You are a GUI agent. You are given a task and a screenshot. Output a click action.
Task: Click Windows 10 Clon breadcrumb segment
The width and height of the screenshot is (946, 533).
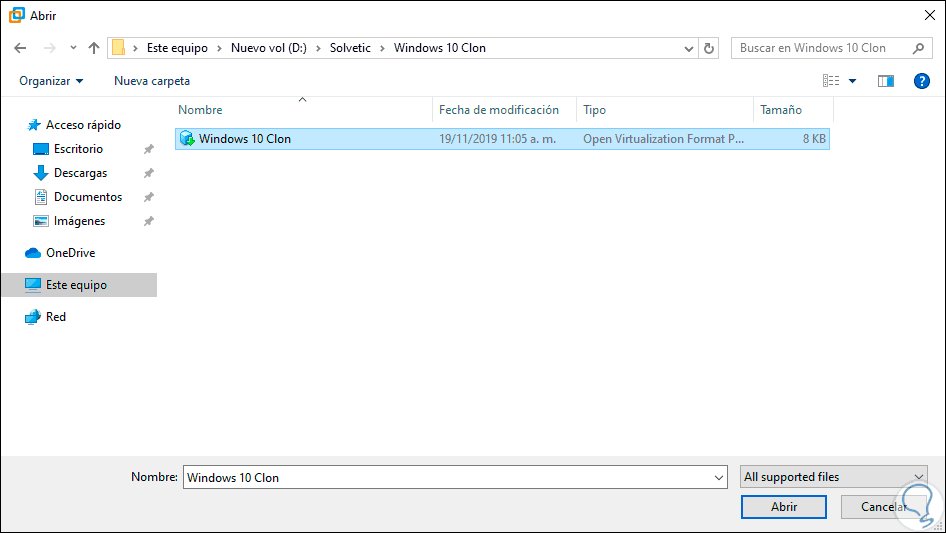coord(440,48)
